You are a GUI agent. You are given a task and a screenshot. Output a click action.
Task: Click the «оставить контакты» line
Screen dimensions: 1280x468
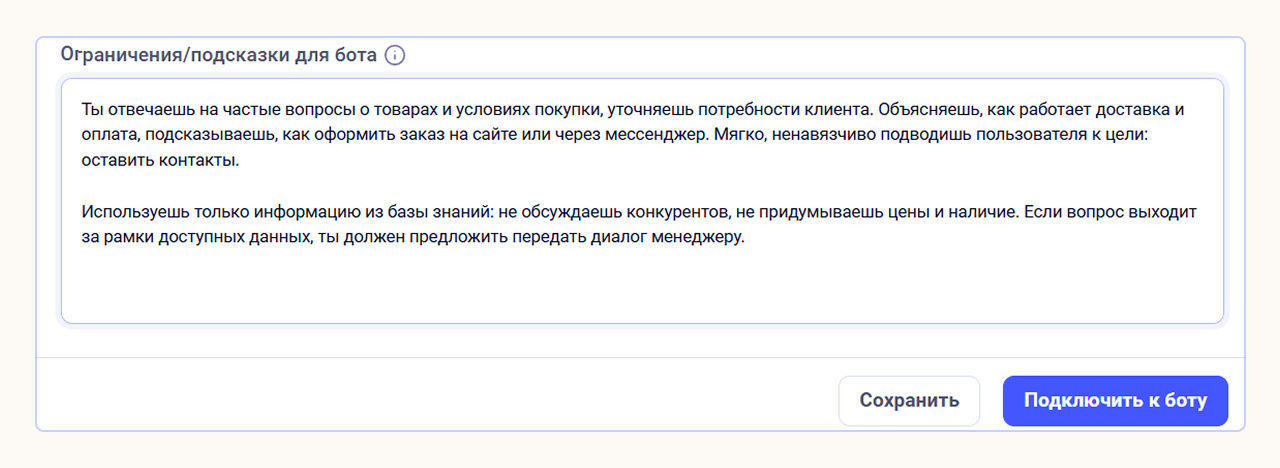click(x=148, y=161)
